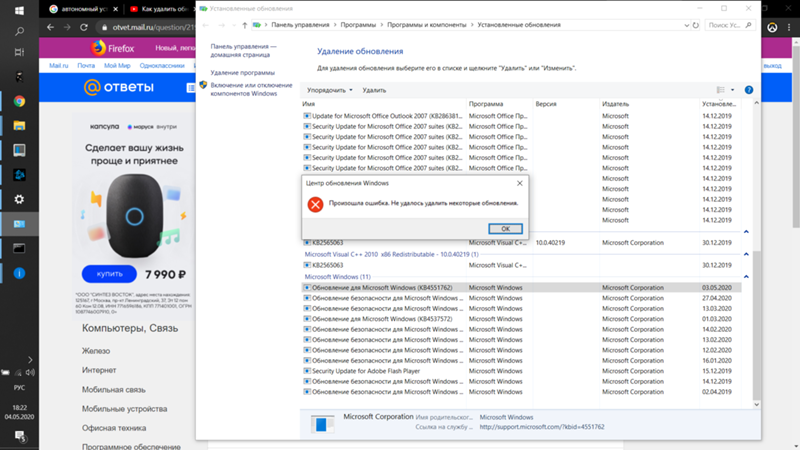The width and height of the screenshot is (800, 450).
Task: Launch Google Chrome from the taskbar
Action: click(x=19, y=101)
